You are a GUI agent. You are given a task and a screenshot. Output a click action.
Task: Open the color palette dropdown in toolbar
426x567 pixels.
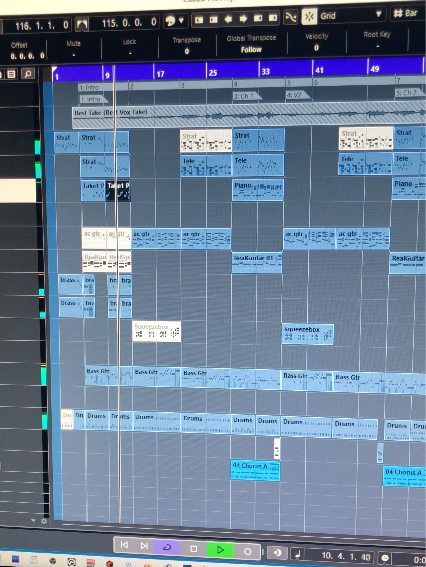[x=175, y=21]
